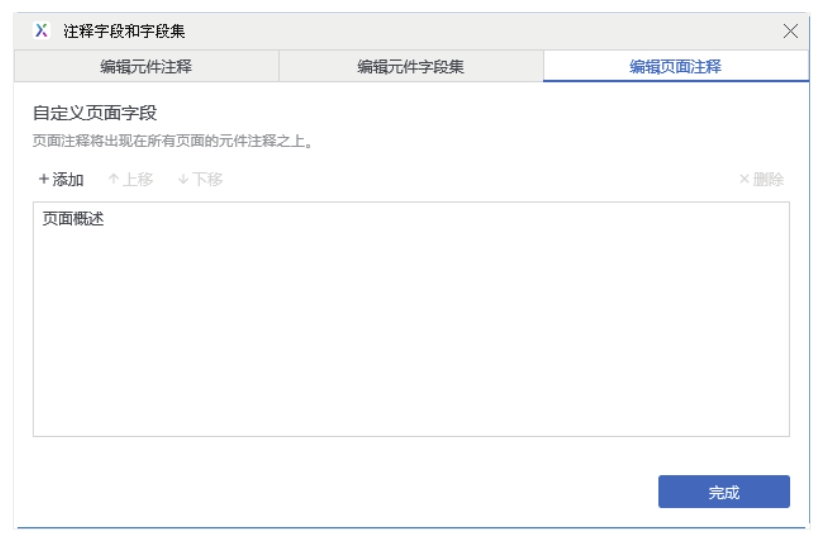819x538 pixels.
Task: Click the 注释字段和字段集 window title
Action: tap(125, 31)
